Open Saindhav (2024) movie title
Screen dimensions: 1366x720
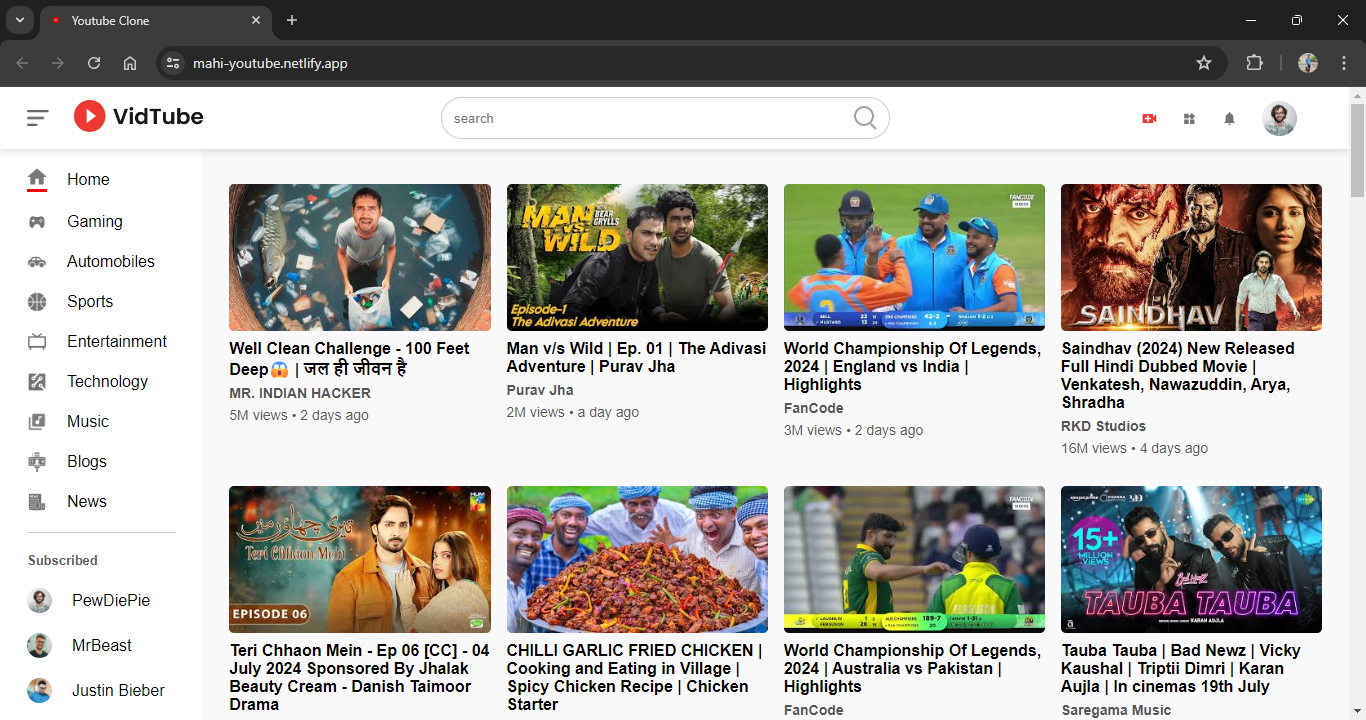(x=1178, y=375)
